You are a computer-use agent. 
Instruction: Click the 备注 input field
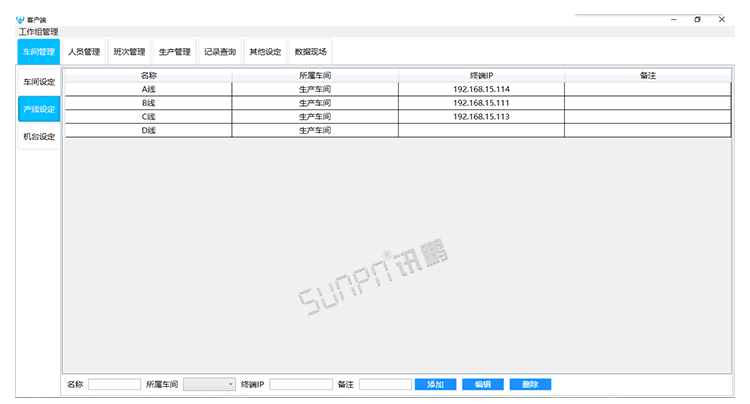385,384
